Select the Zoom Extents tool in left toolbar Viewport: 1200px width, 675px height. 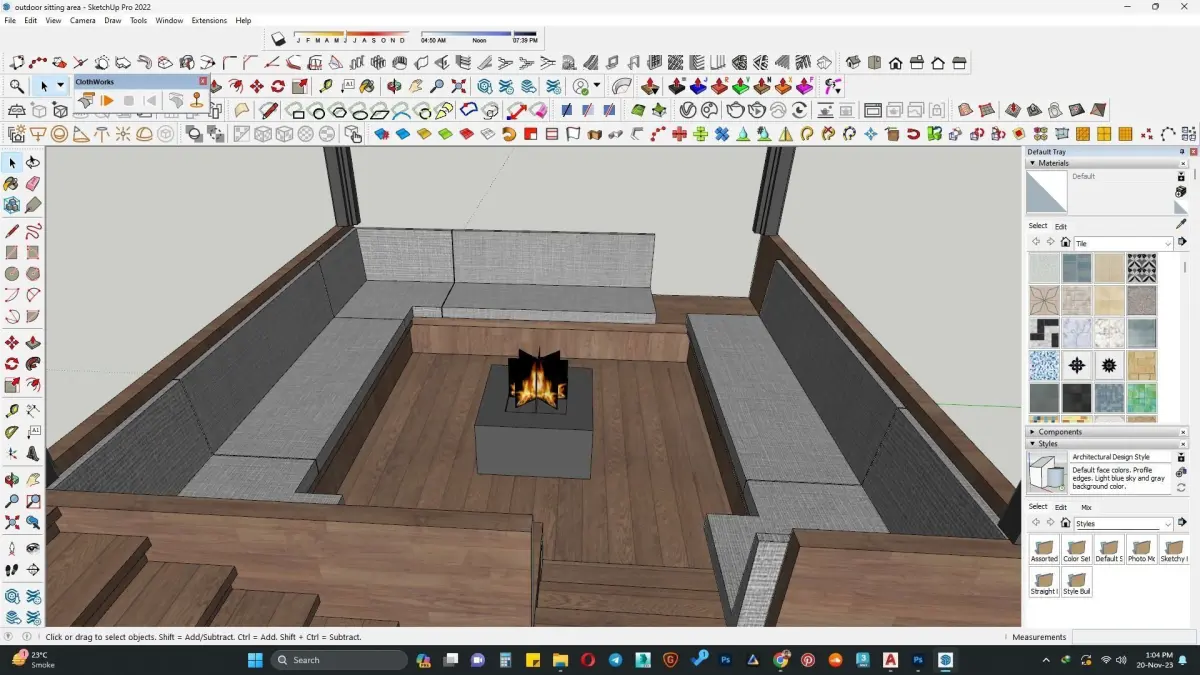(x=12, y=522)
